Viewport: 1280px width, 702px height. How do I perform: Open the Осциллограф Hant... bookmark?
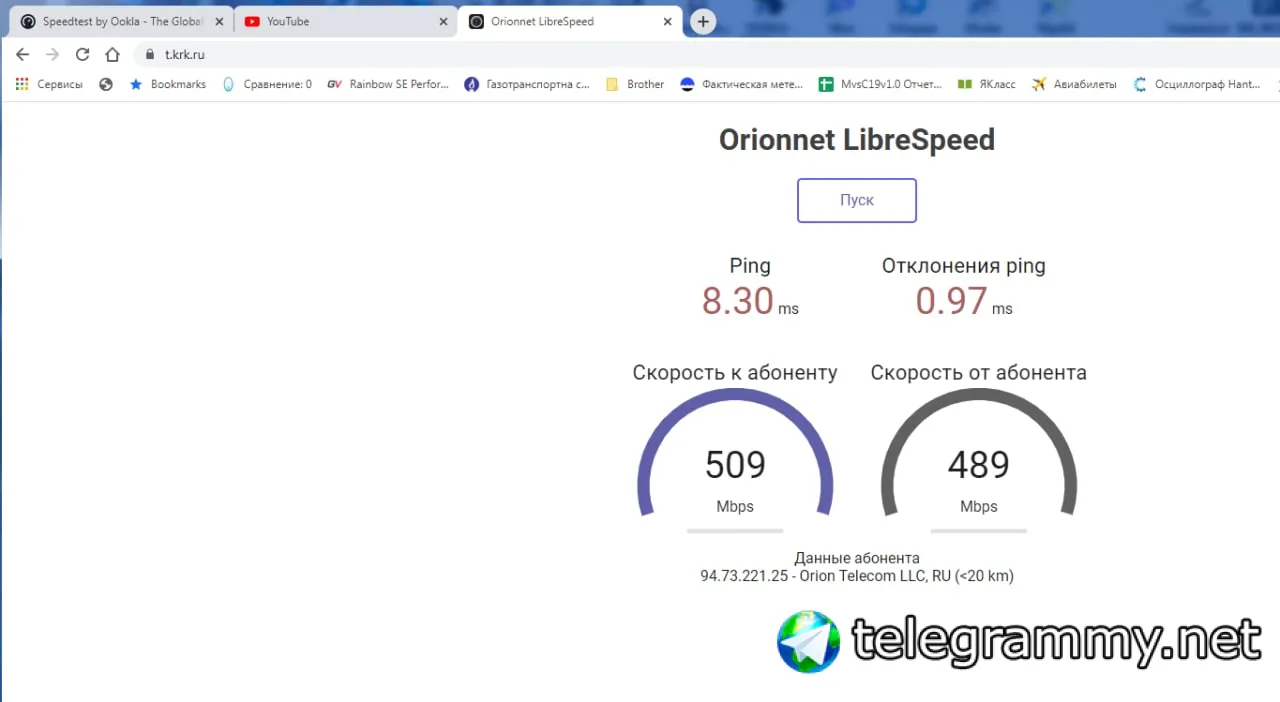point(1196,84)
